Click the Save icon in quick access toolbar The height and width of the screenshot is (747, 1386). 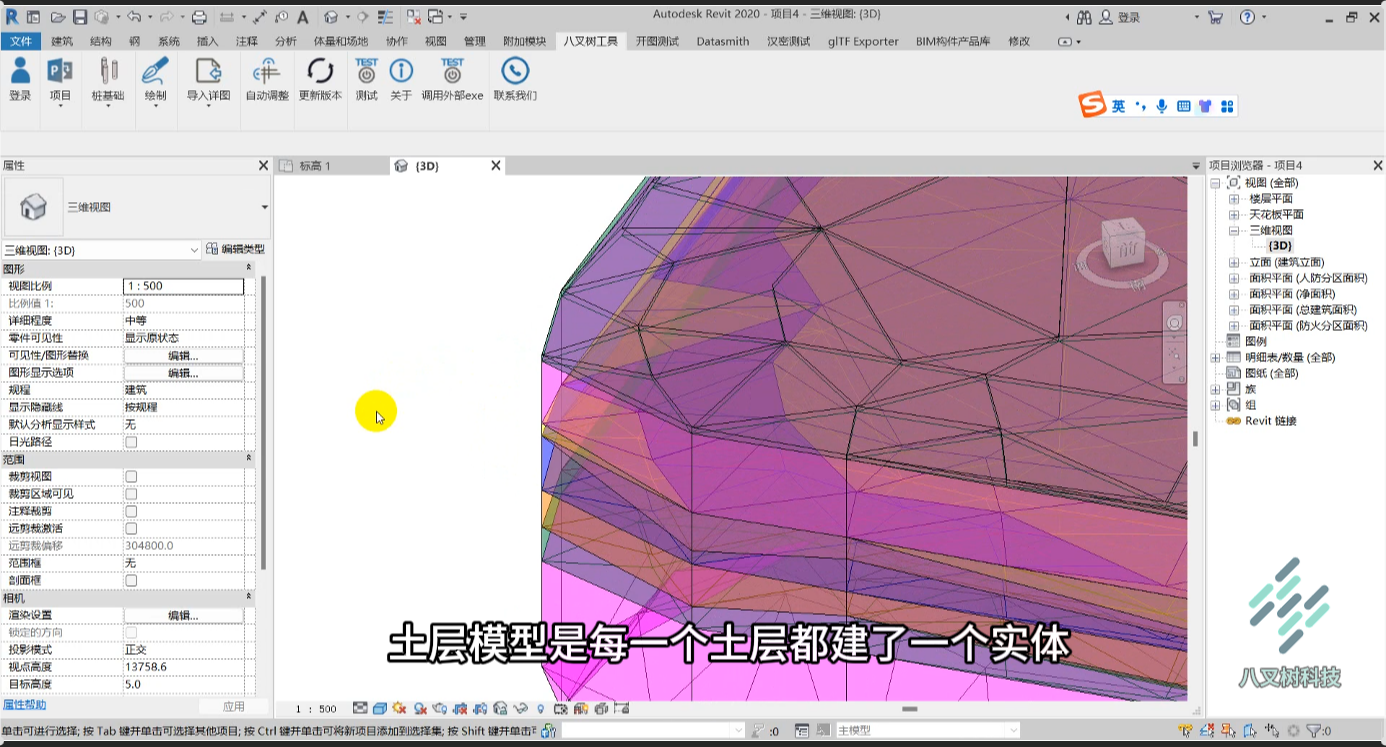[x=79, y=17]
